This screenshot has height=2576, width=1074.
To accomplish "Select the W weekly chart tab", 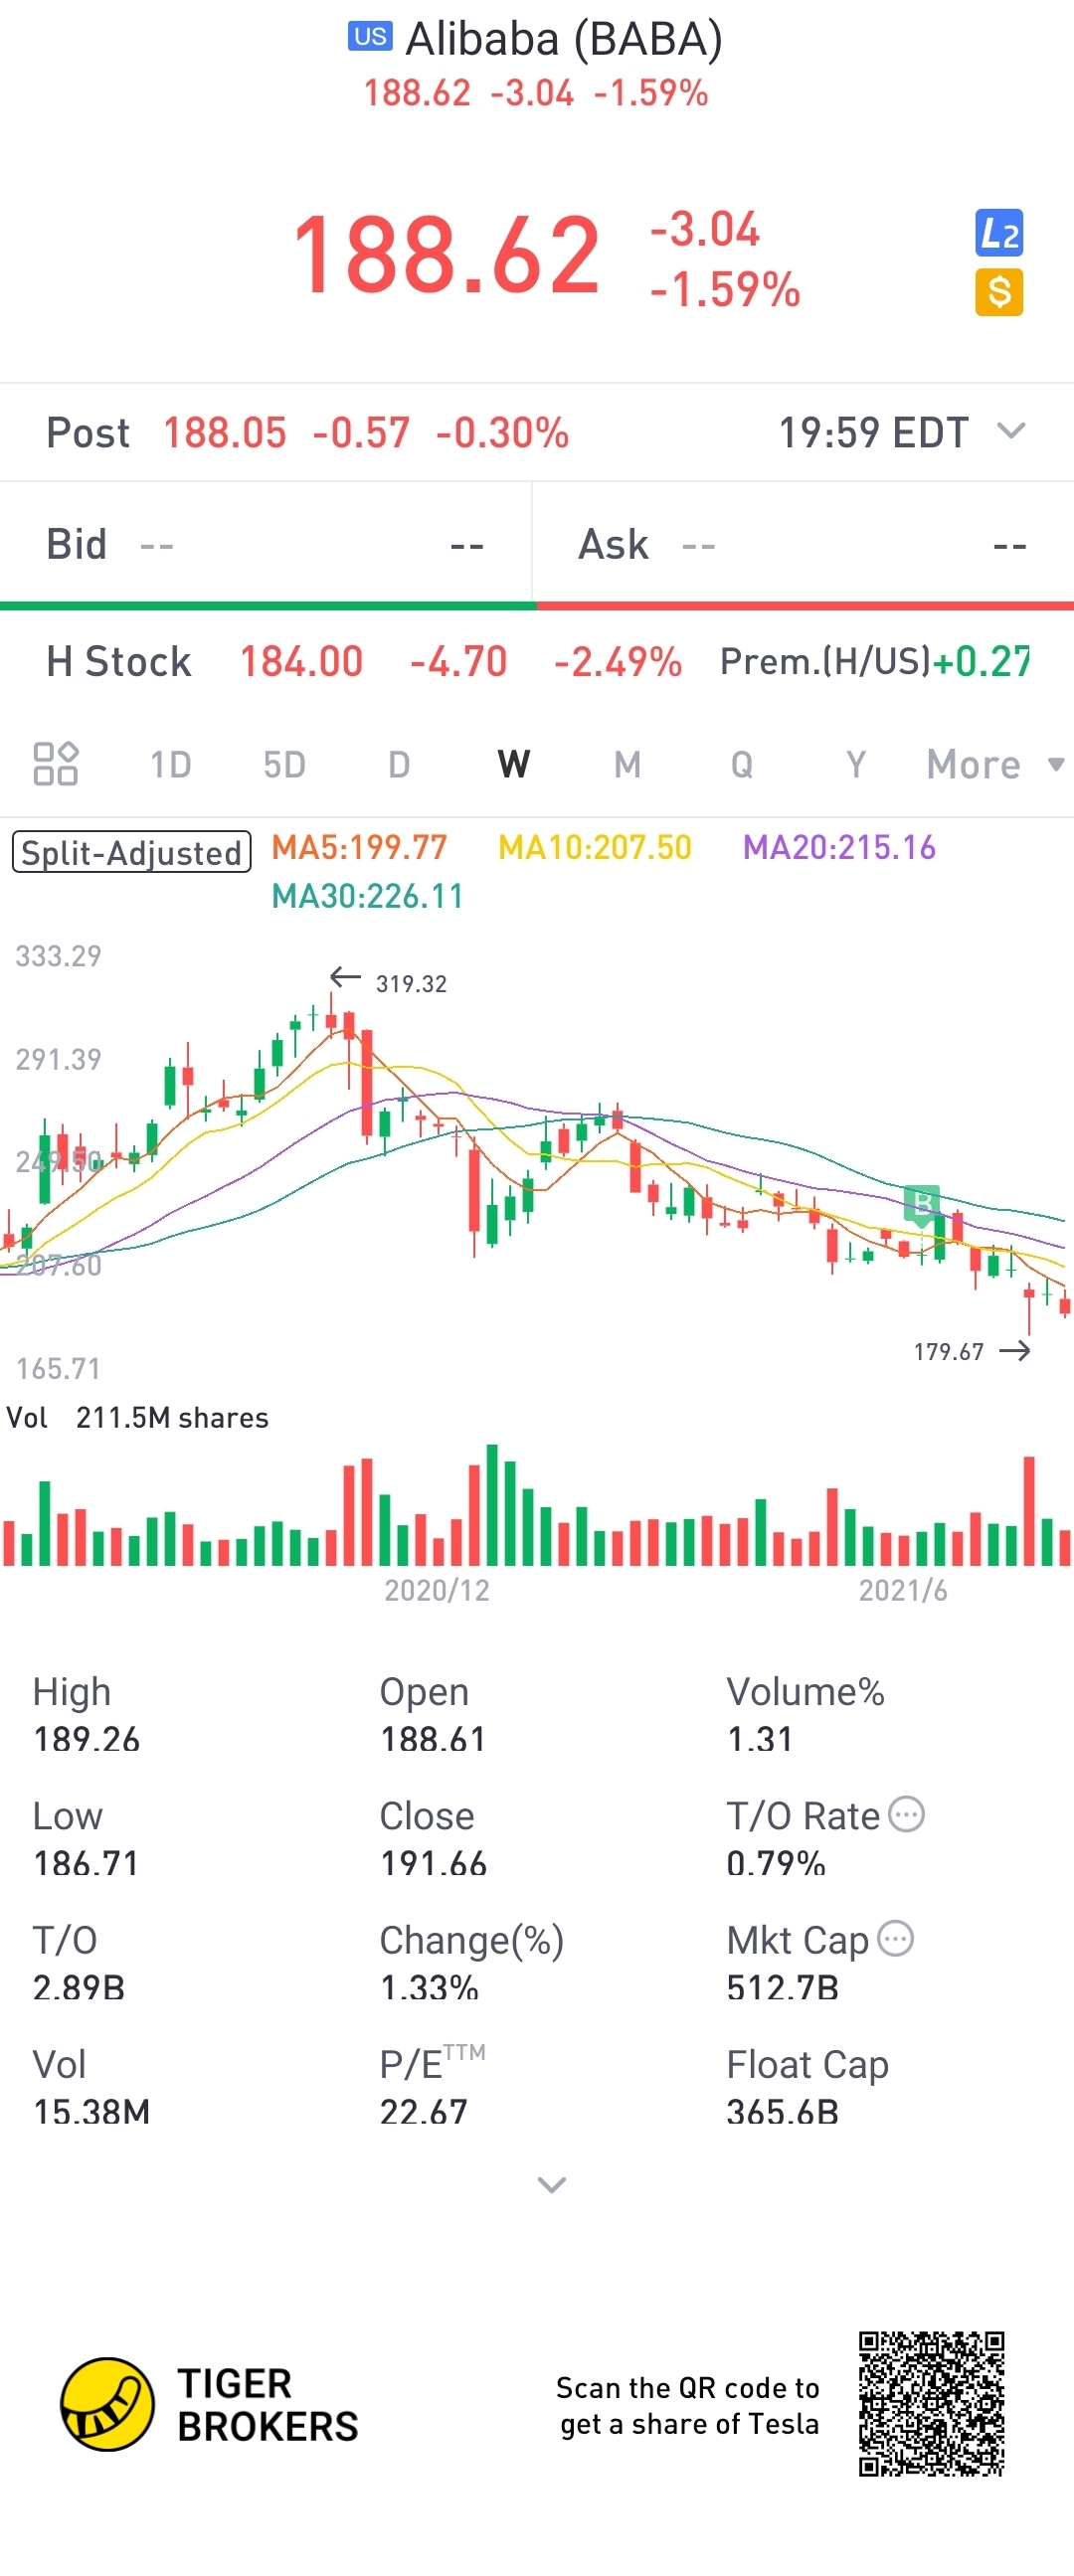I will pyautogui.click(x=513, y=764).
